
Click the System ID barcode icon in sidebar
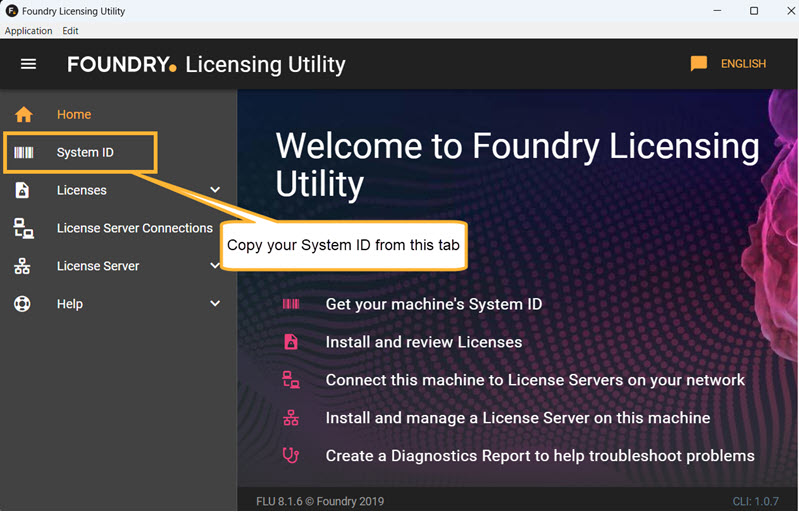23,152
